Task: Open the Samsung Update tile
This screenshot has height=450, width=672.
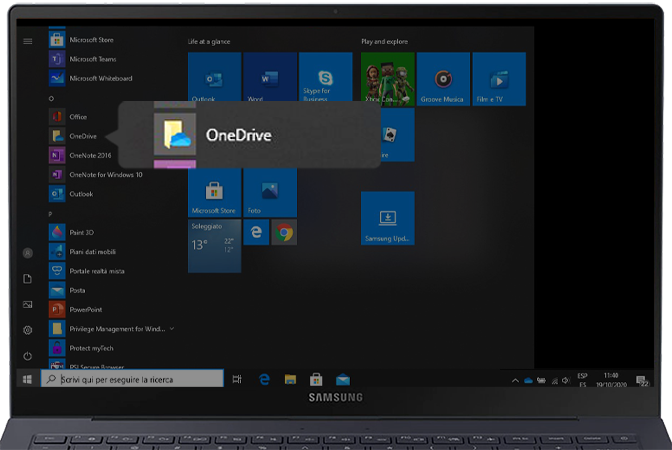Action: coord(388,218)
